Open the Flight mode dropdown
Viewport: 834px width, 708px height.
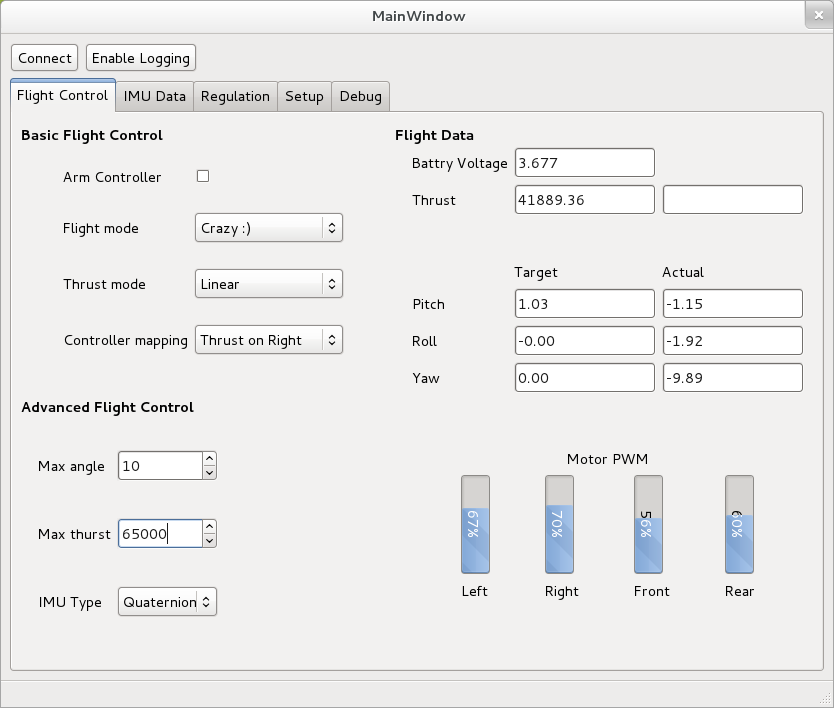click(x=269, y=228)
